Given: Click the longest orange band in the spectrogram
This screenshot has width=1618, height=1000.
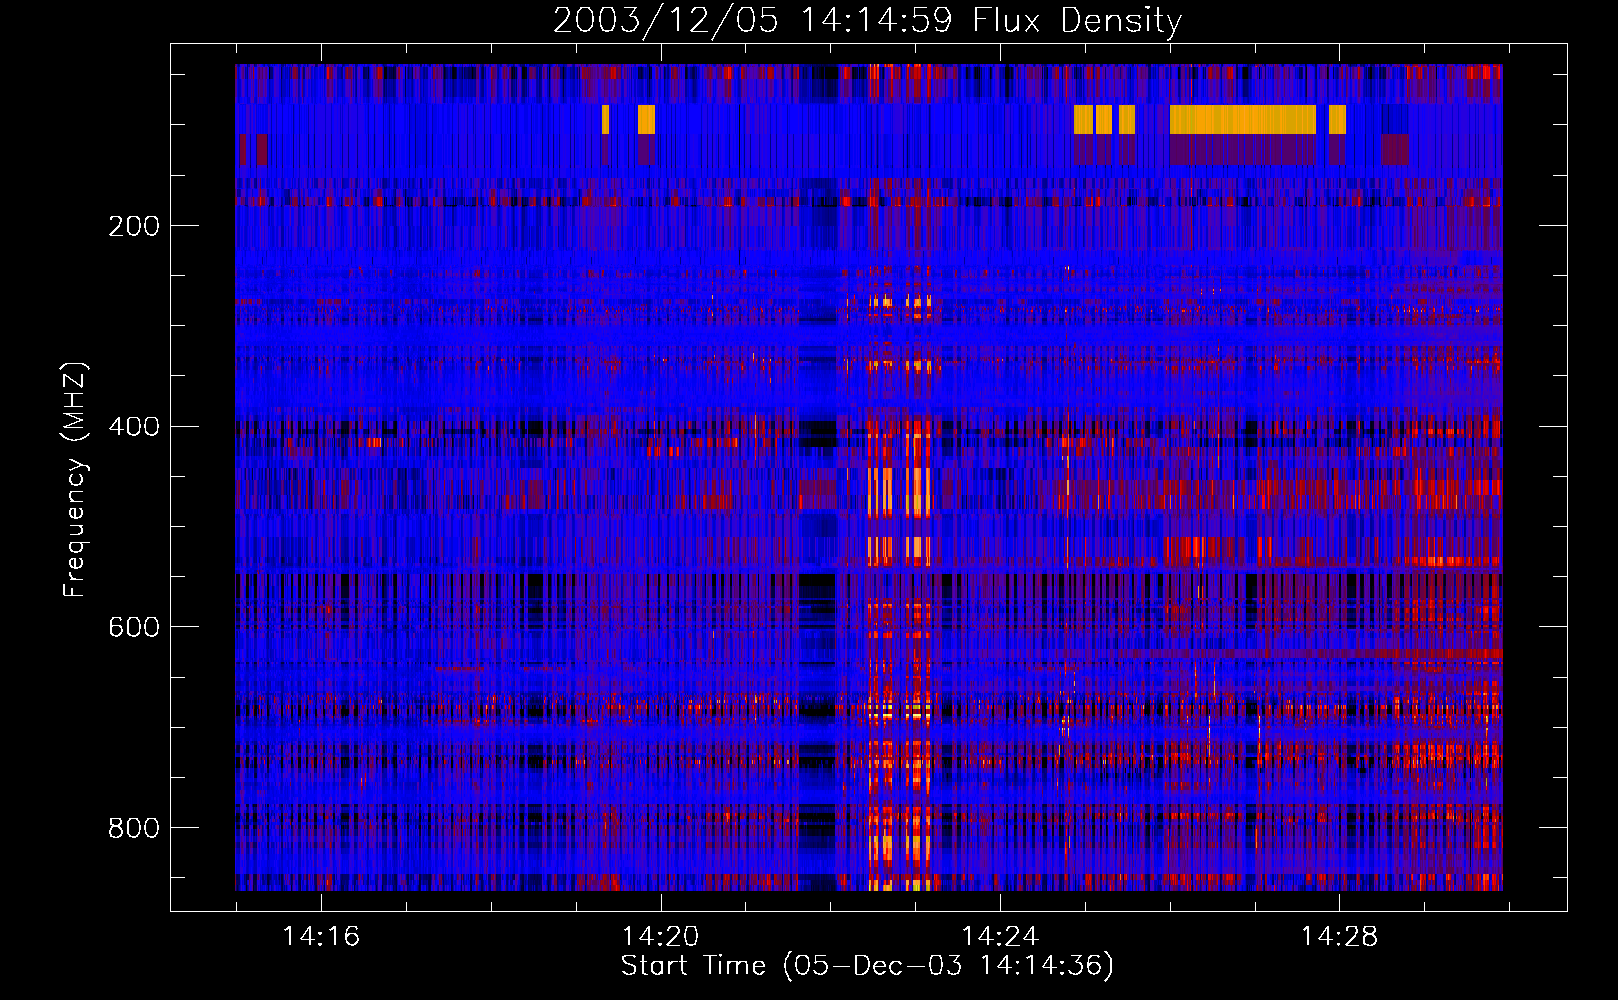Looking at the screenshot, I should (x=1243, y=119).
